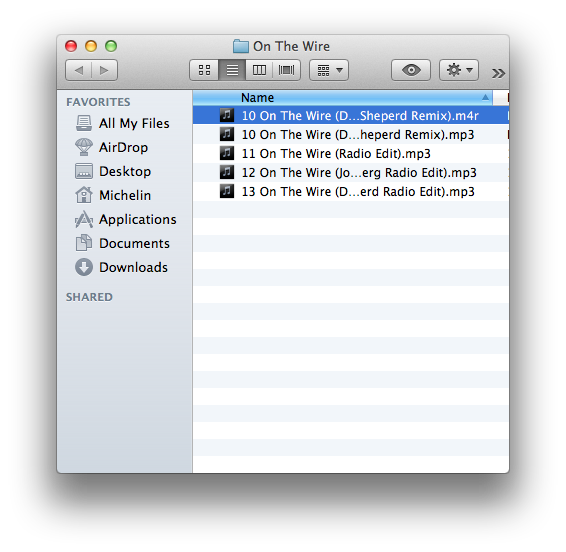Click the All My Files sidebar icon
This screenshot has height=552, width=566.
point(84,123)
